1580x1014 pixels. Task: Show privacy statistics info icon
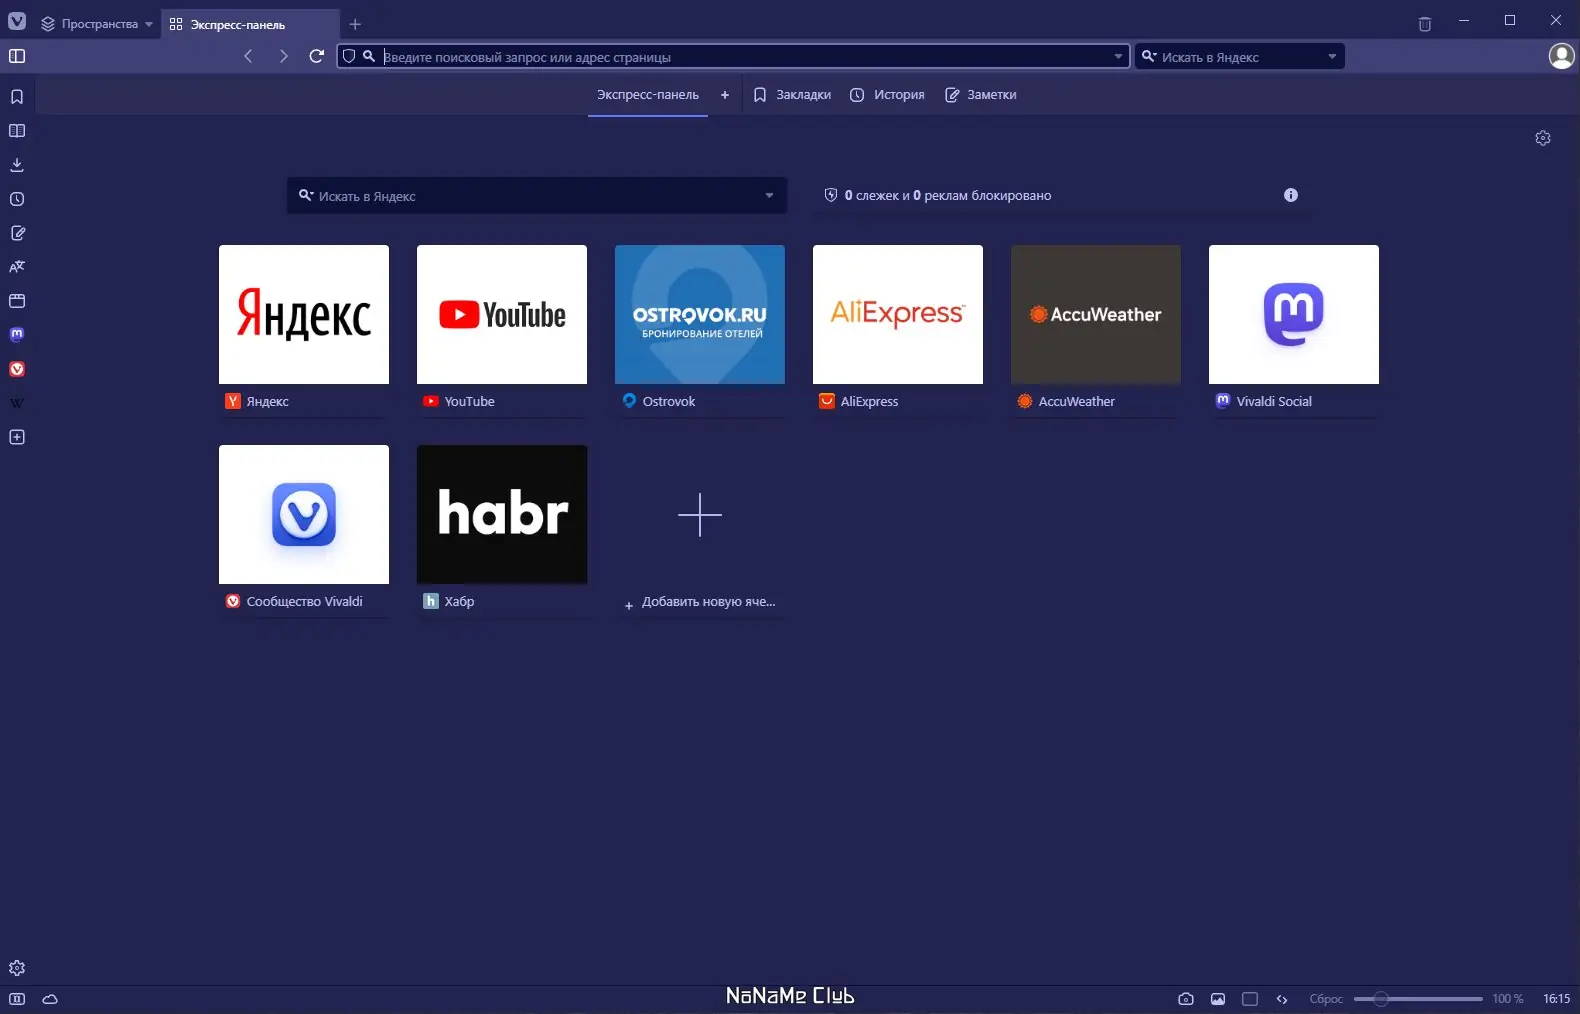1291,195
